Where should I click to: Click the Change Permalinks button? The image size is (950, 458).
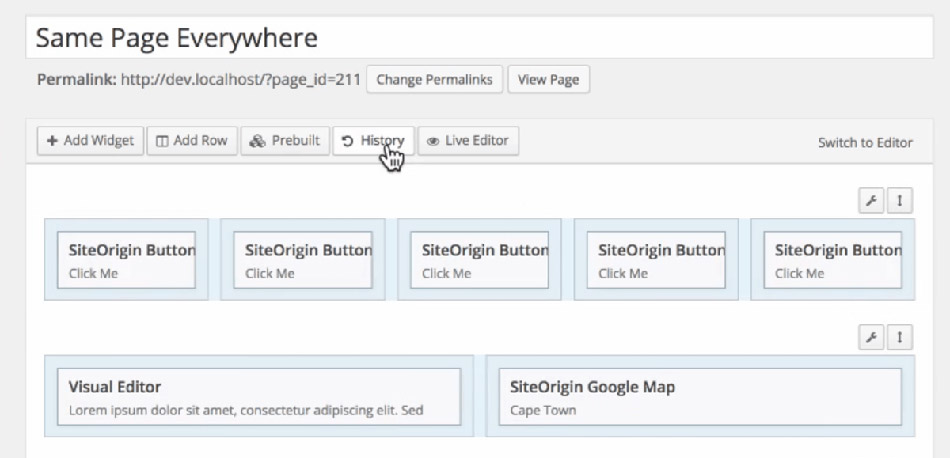434,80
